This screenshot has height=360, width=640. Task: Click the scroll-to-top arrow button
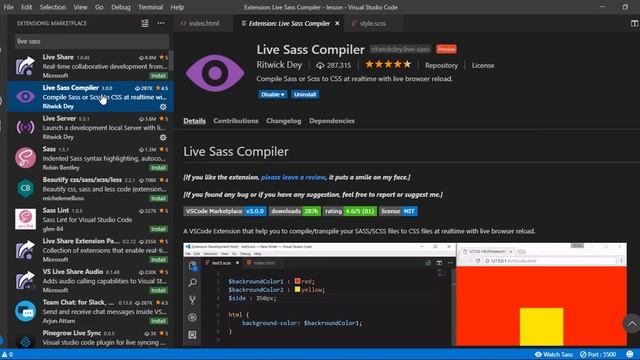(632, 324)
